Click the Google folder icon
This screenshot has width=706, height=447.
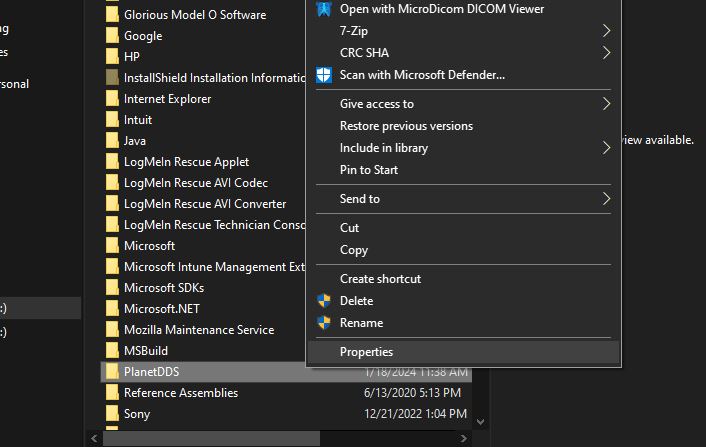click(x=112, y=36)
